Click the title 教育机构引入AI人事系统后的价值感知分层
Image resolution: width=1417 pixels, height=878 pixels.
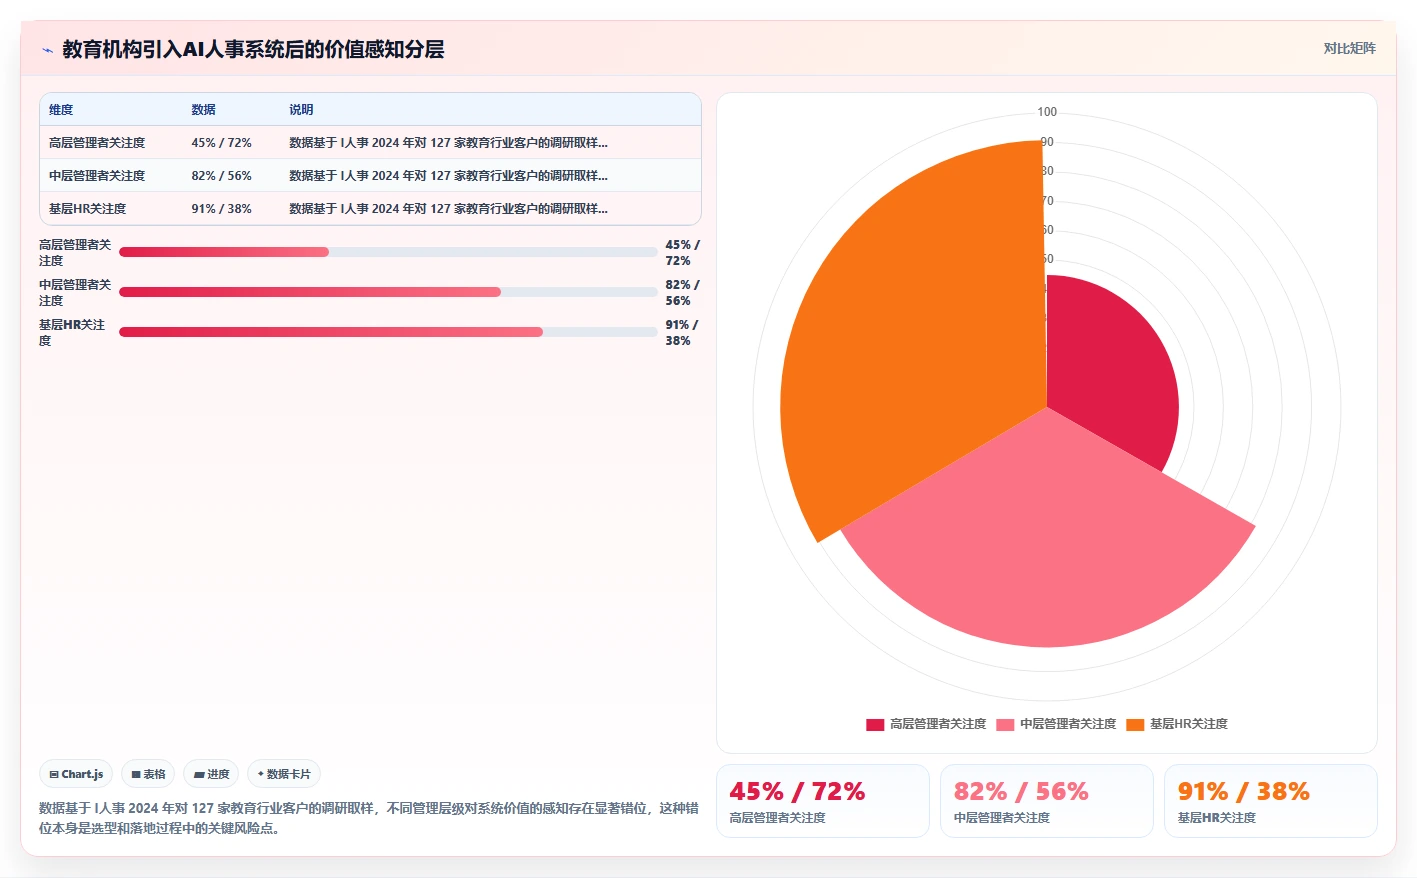click(253, 49)
